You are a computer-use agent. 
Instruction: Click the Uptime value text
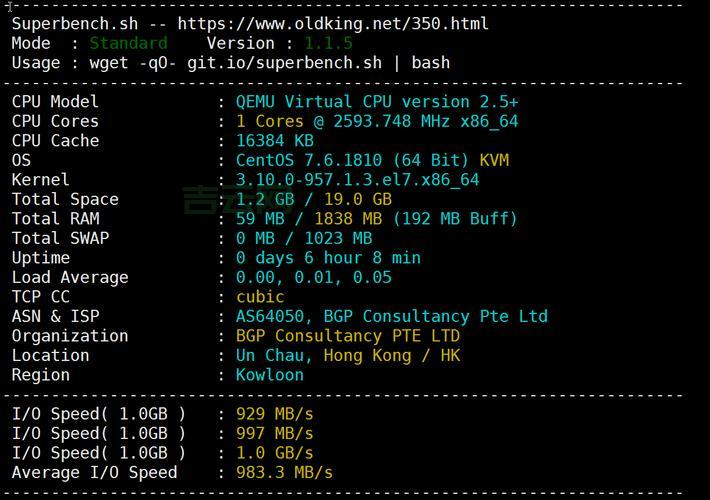tap(328, 258)
